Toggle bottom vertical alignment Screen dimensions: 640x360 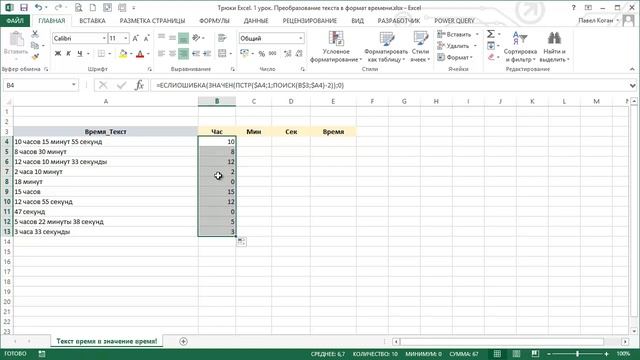point(183,38)
